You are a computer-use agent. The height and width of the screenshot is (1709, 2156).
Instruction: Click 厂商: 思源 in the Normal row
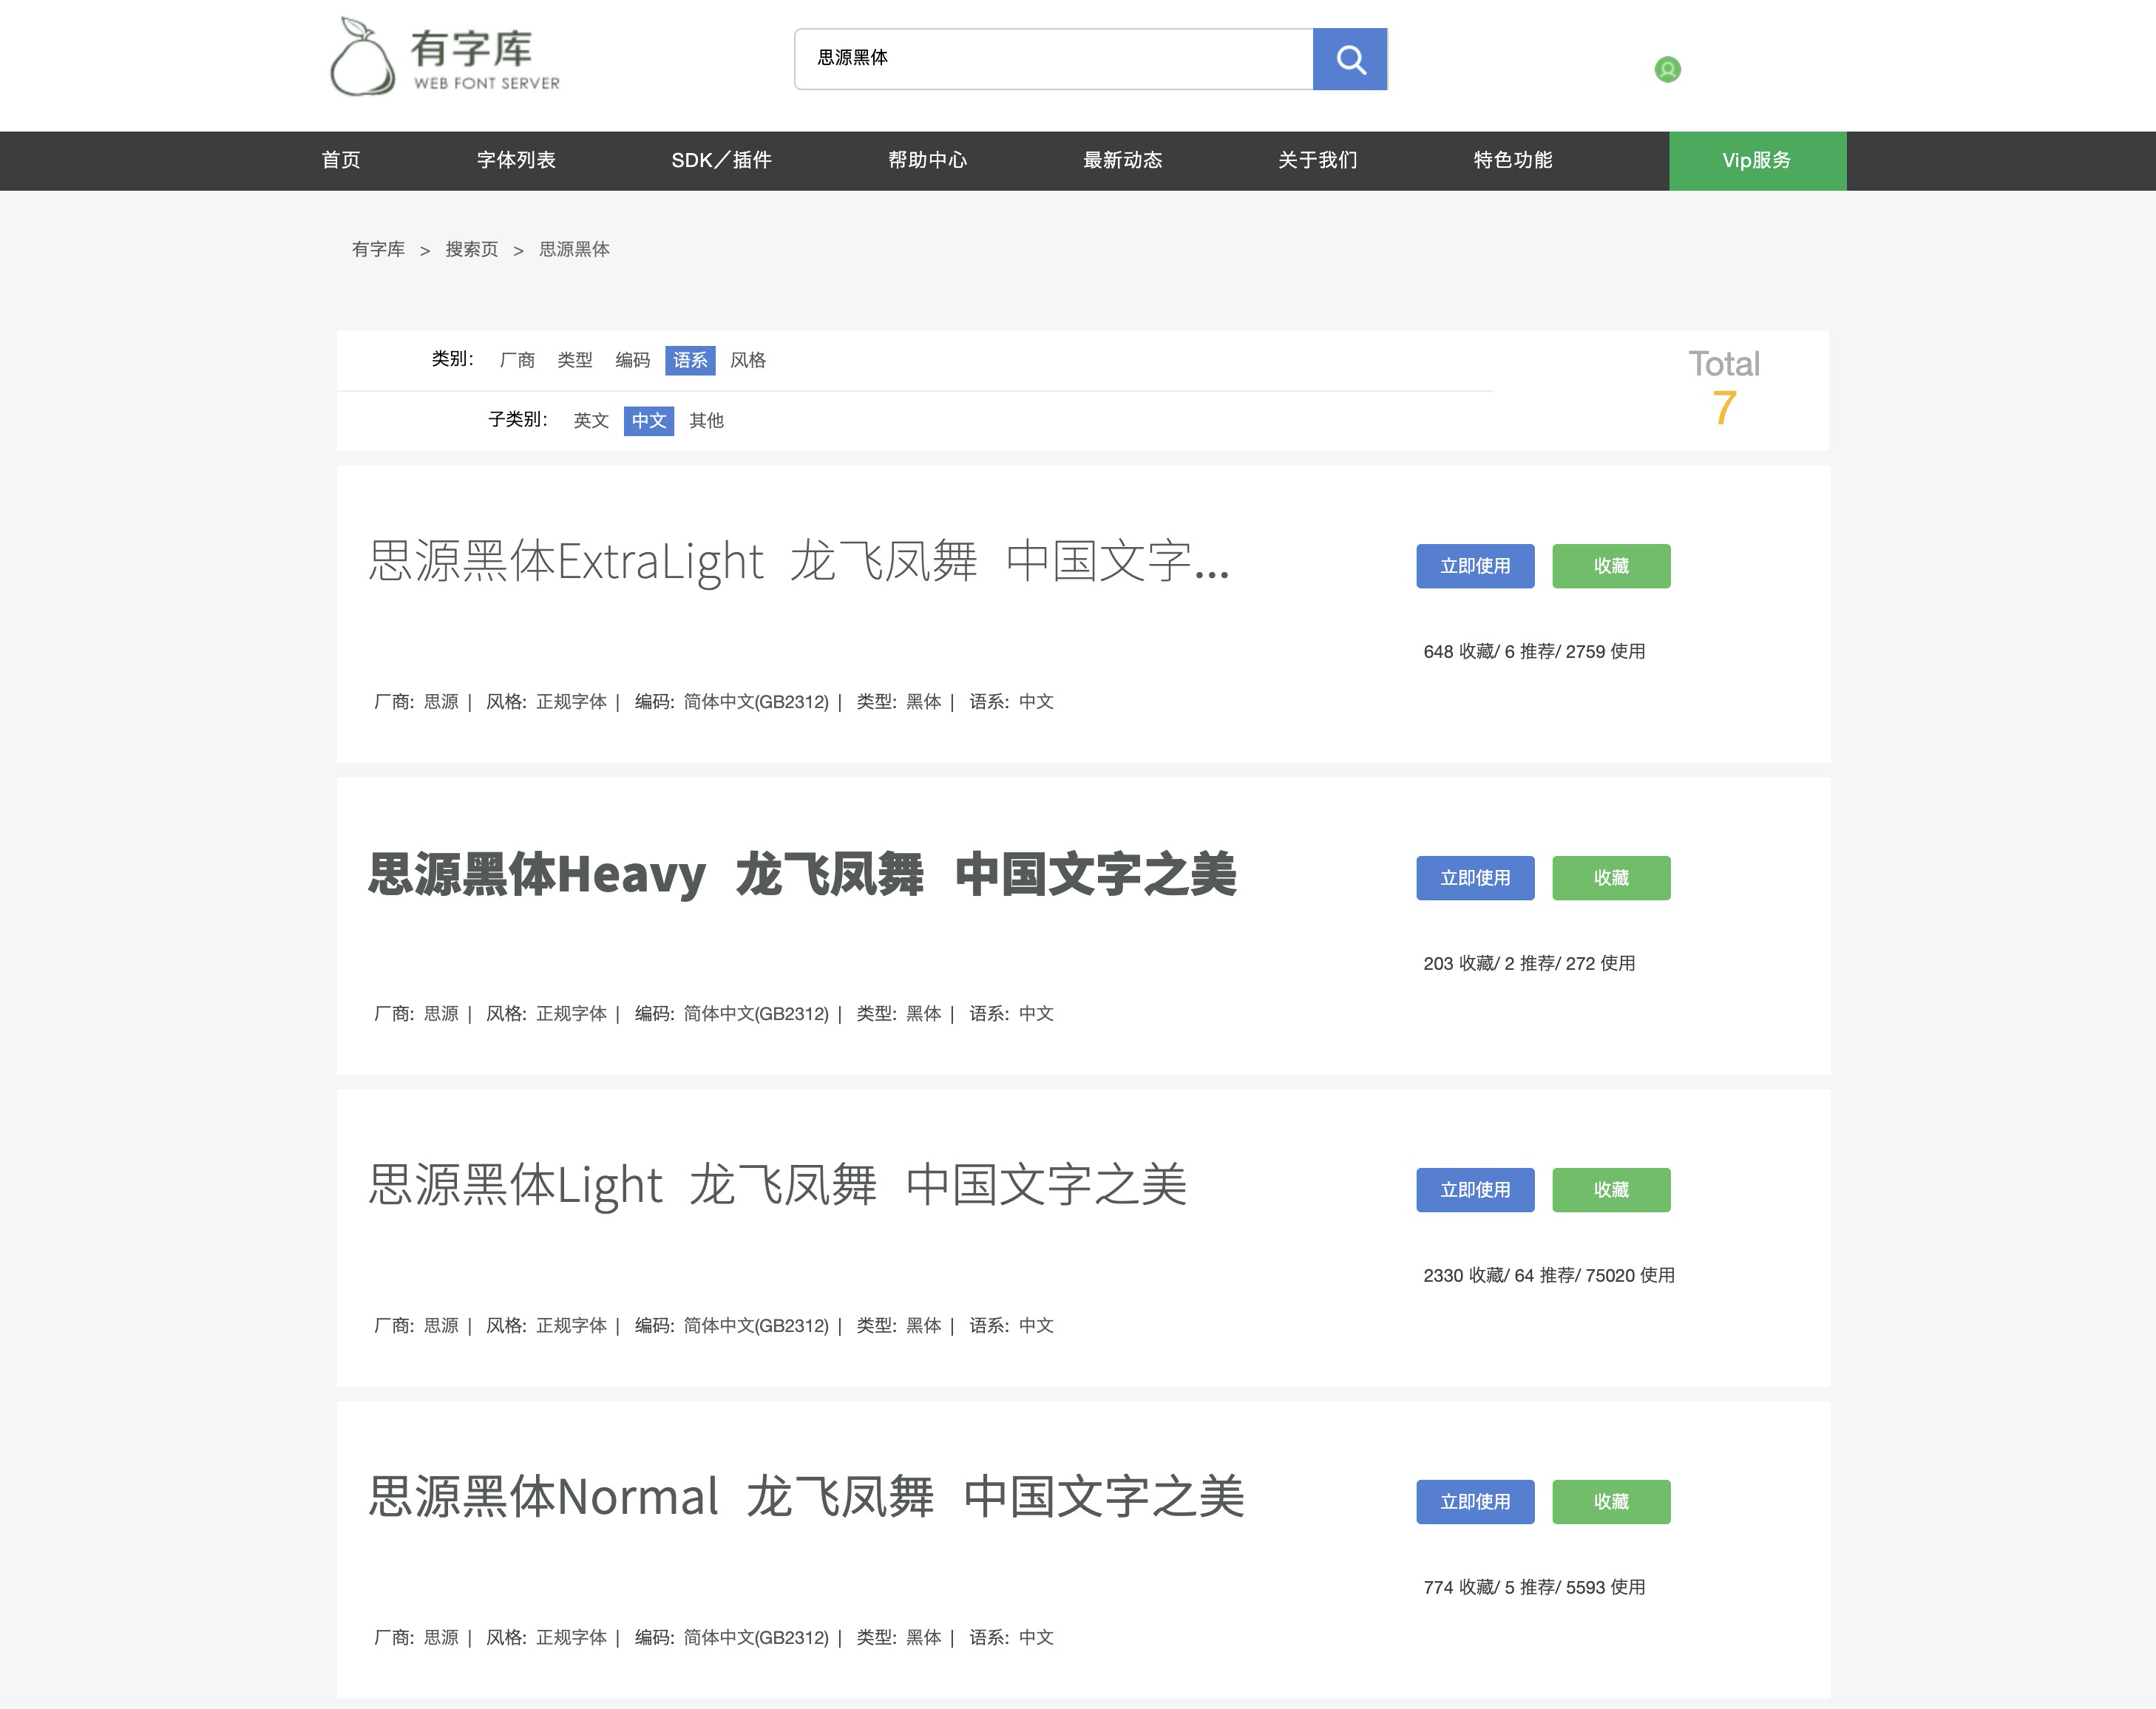click(416, 1638)
